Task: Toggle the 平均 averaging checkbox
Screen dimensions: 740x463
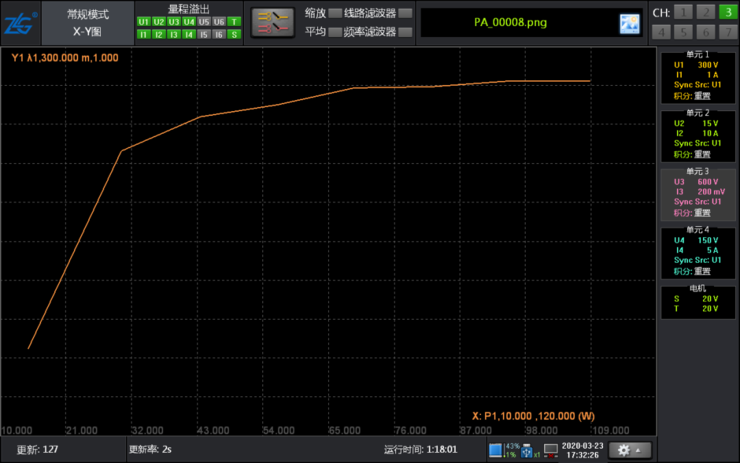Action: pos(335,32)
